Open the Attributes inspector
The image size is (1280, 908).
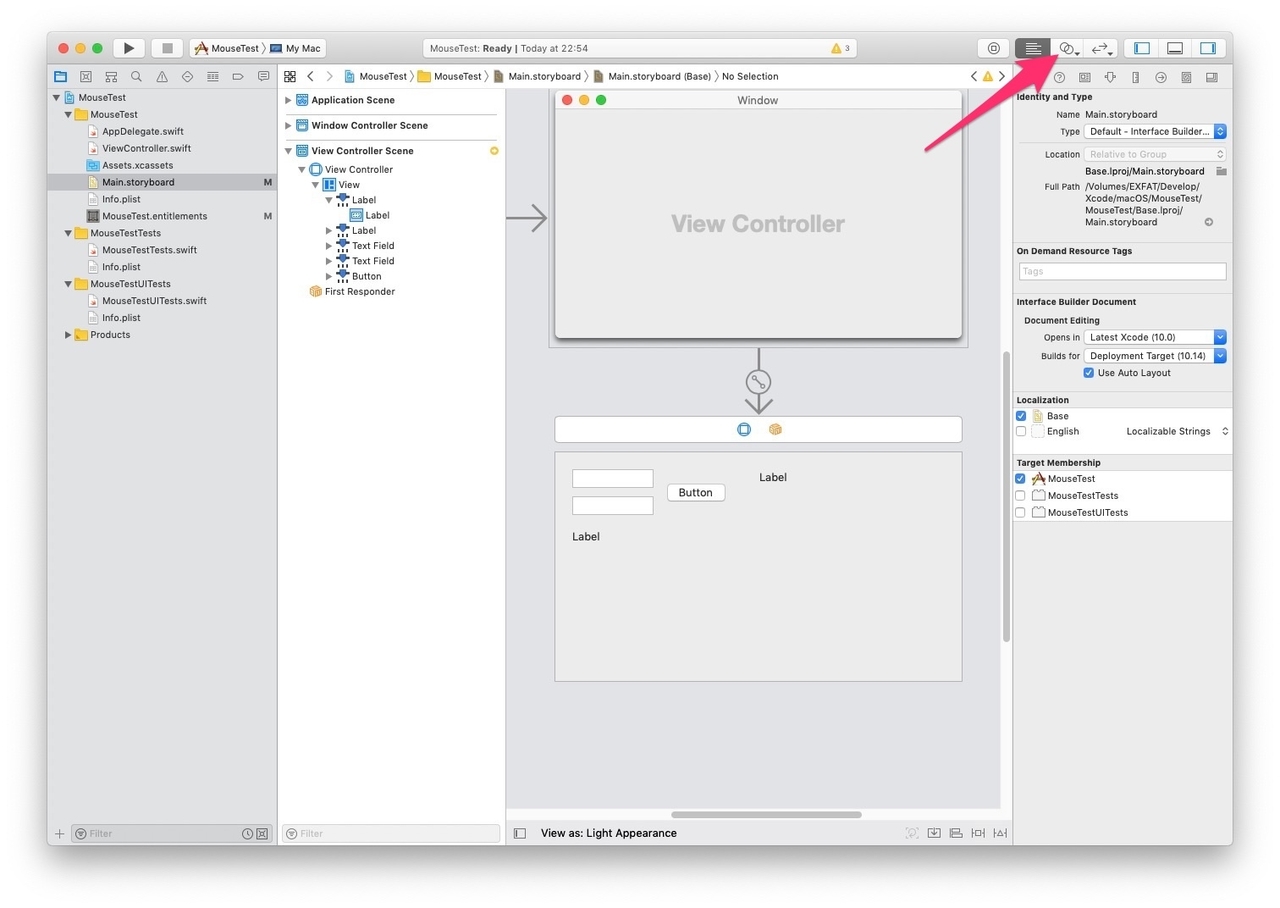click(1110, 77)
